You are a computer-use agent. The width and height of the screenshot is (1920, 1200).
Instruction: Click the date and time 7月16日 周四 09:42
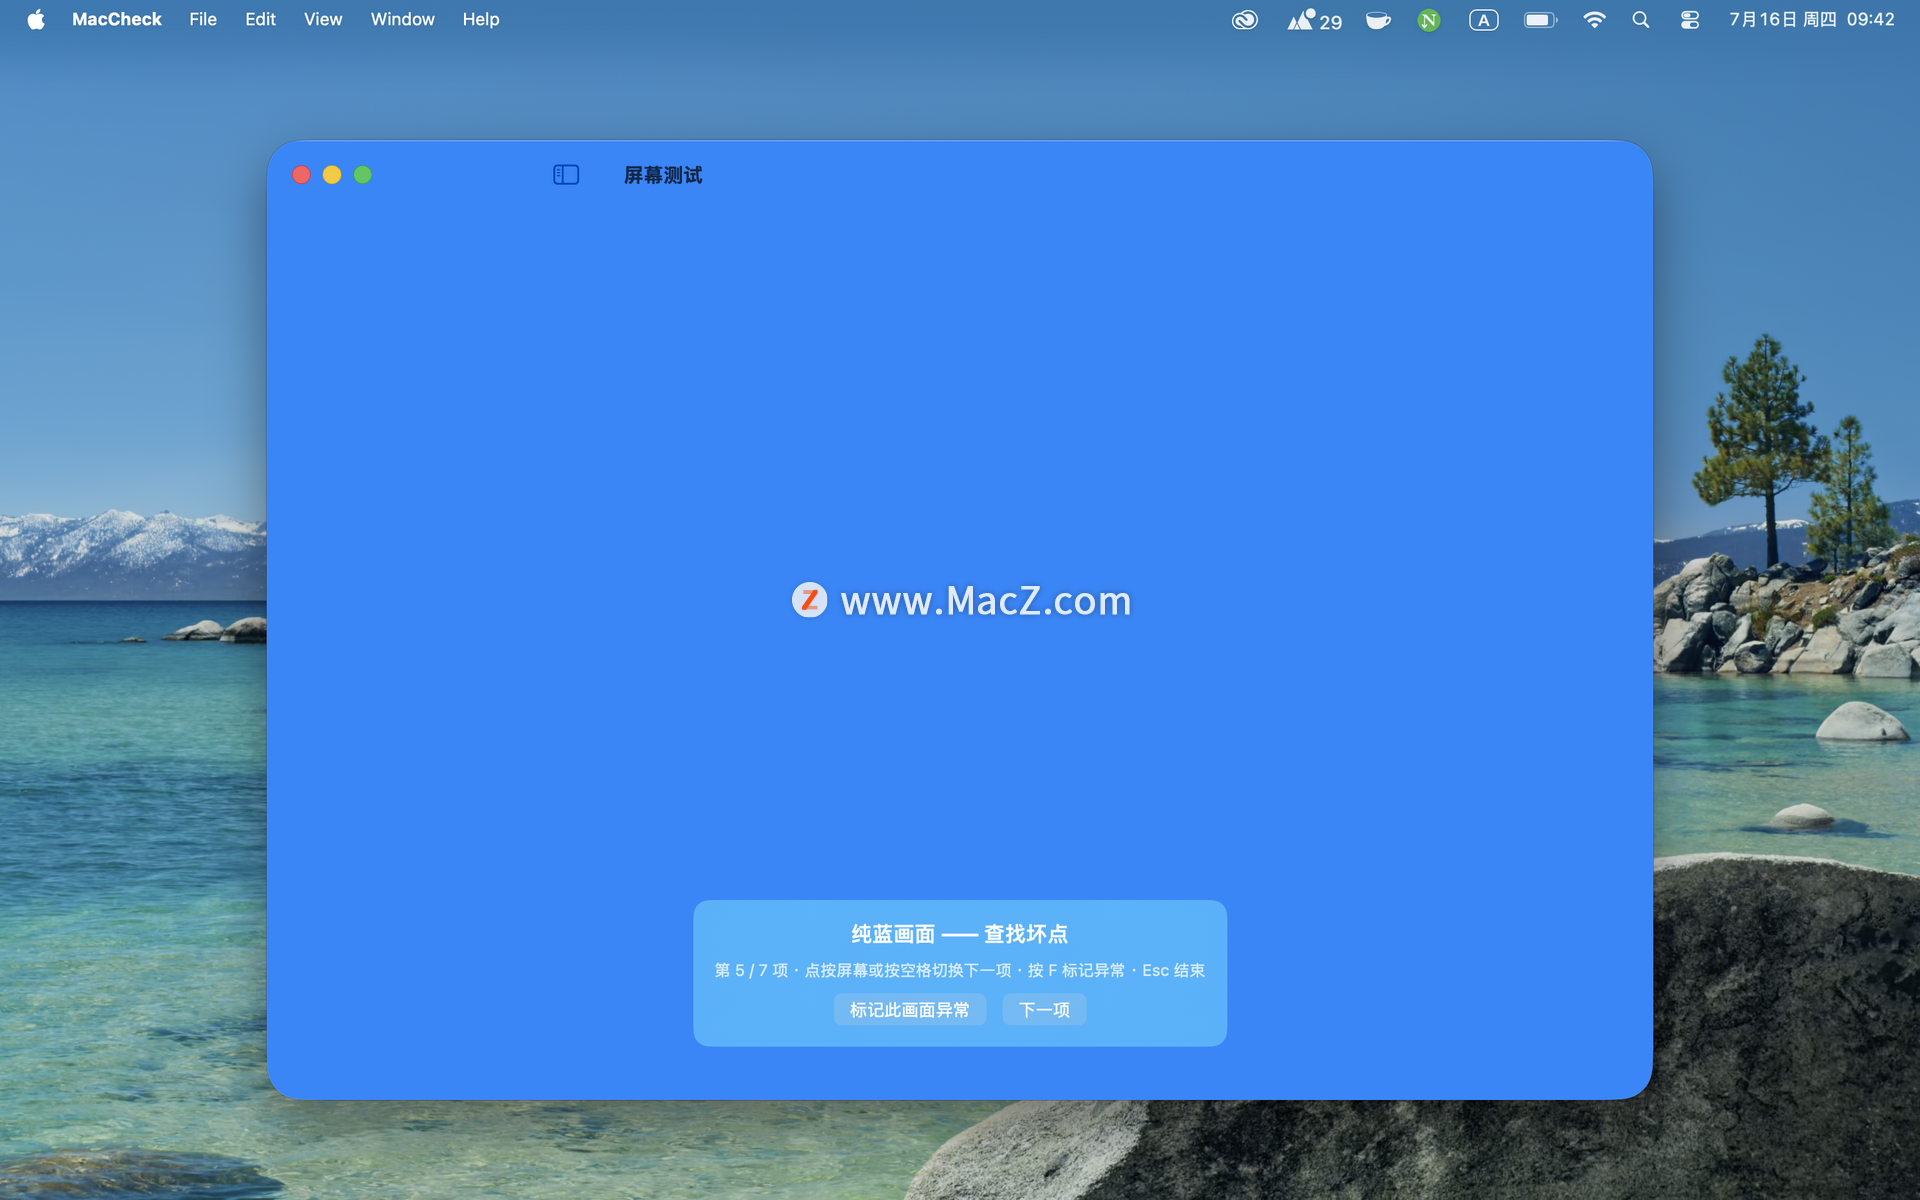tap(1812, 20)
